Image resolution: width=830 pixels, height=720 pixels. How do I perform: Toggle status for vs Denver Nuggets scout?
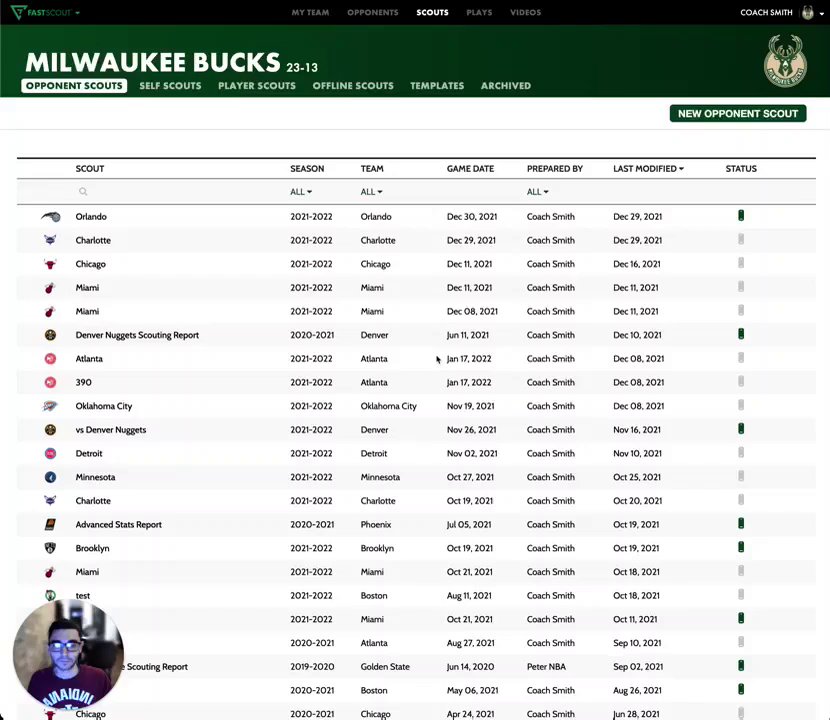(x=741, y=429)
